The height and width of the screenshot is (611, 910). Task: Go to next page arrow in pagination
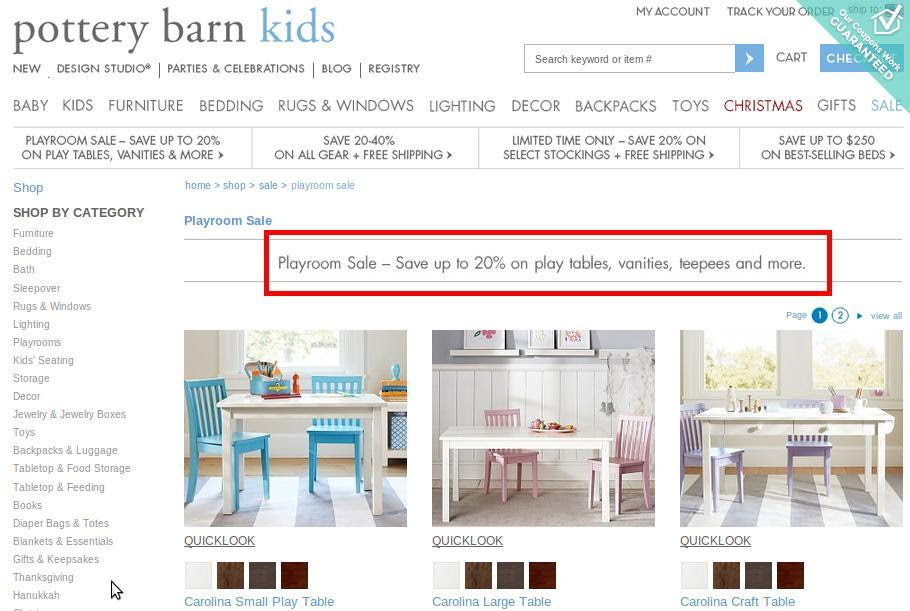860,316
